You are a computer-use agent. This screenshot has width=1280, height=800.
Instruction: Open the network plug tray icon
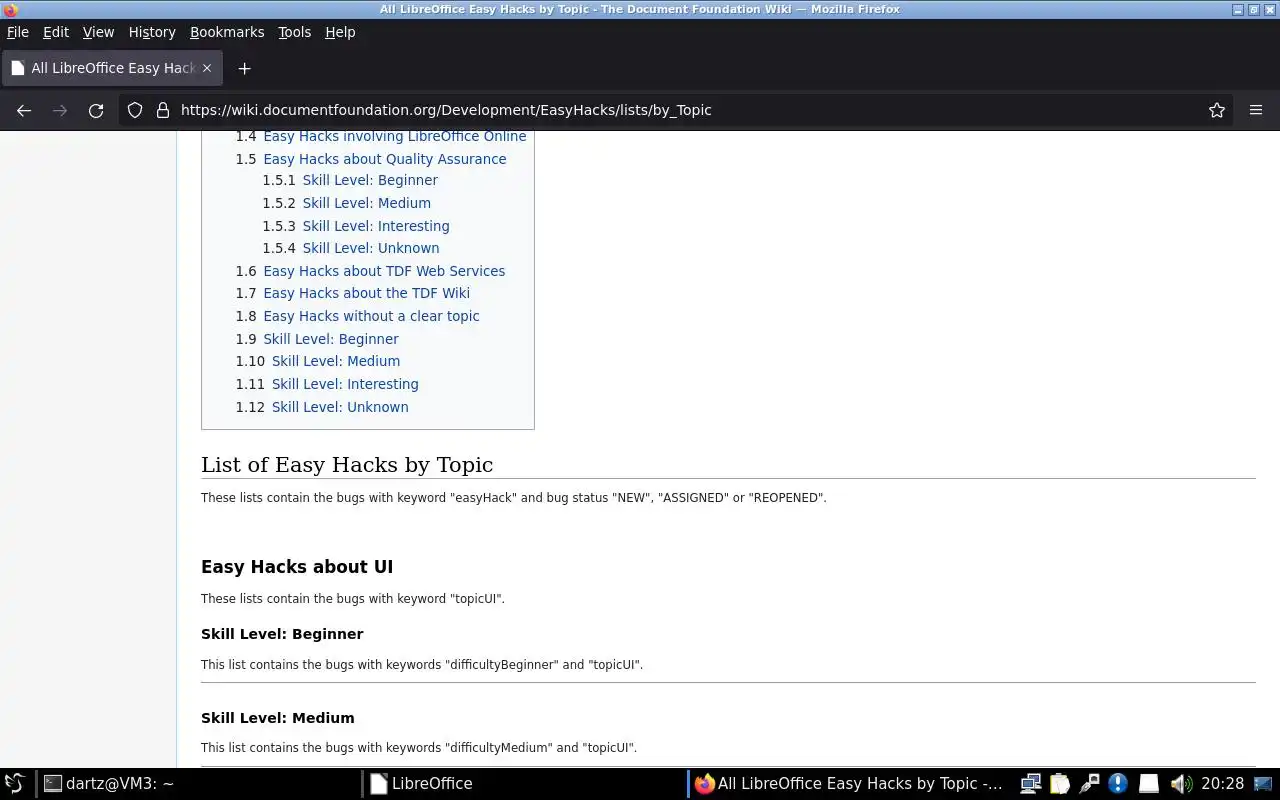coord(1089,783)
